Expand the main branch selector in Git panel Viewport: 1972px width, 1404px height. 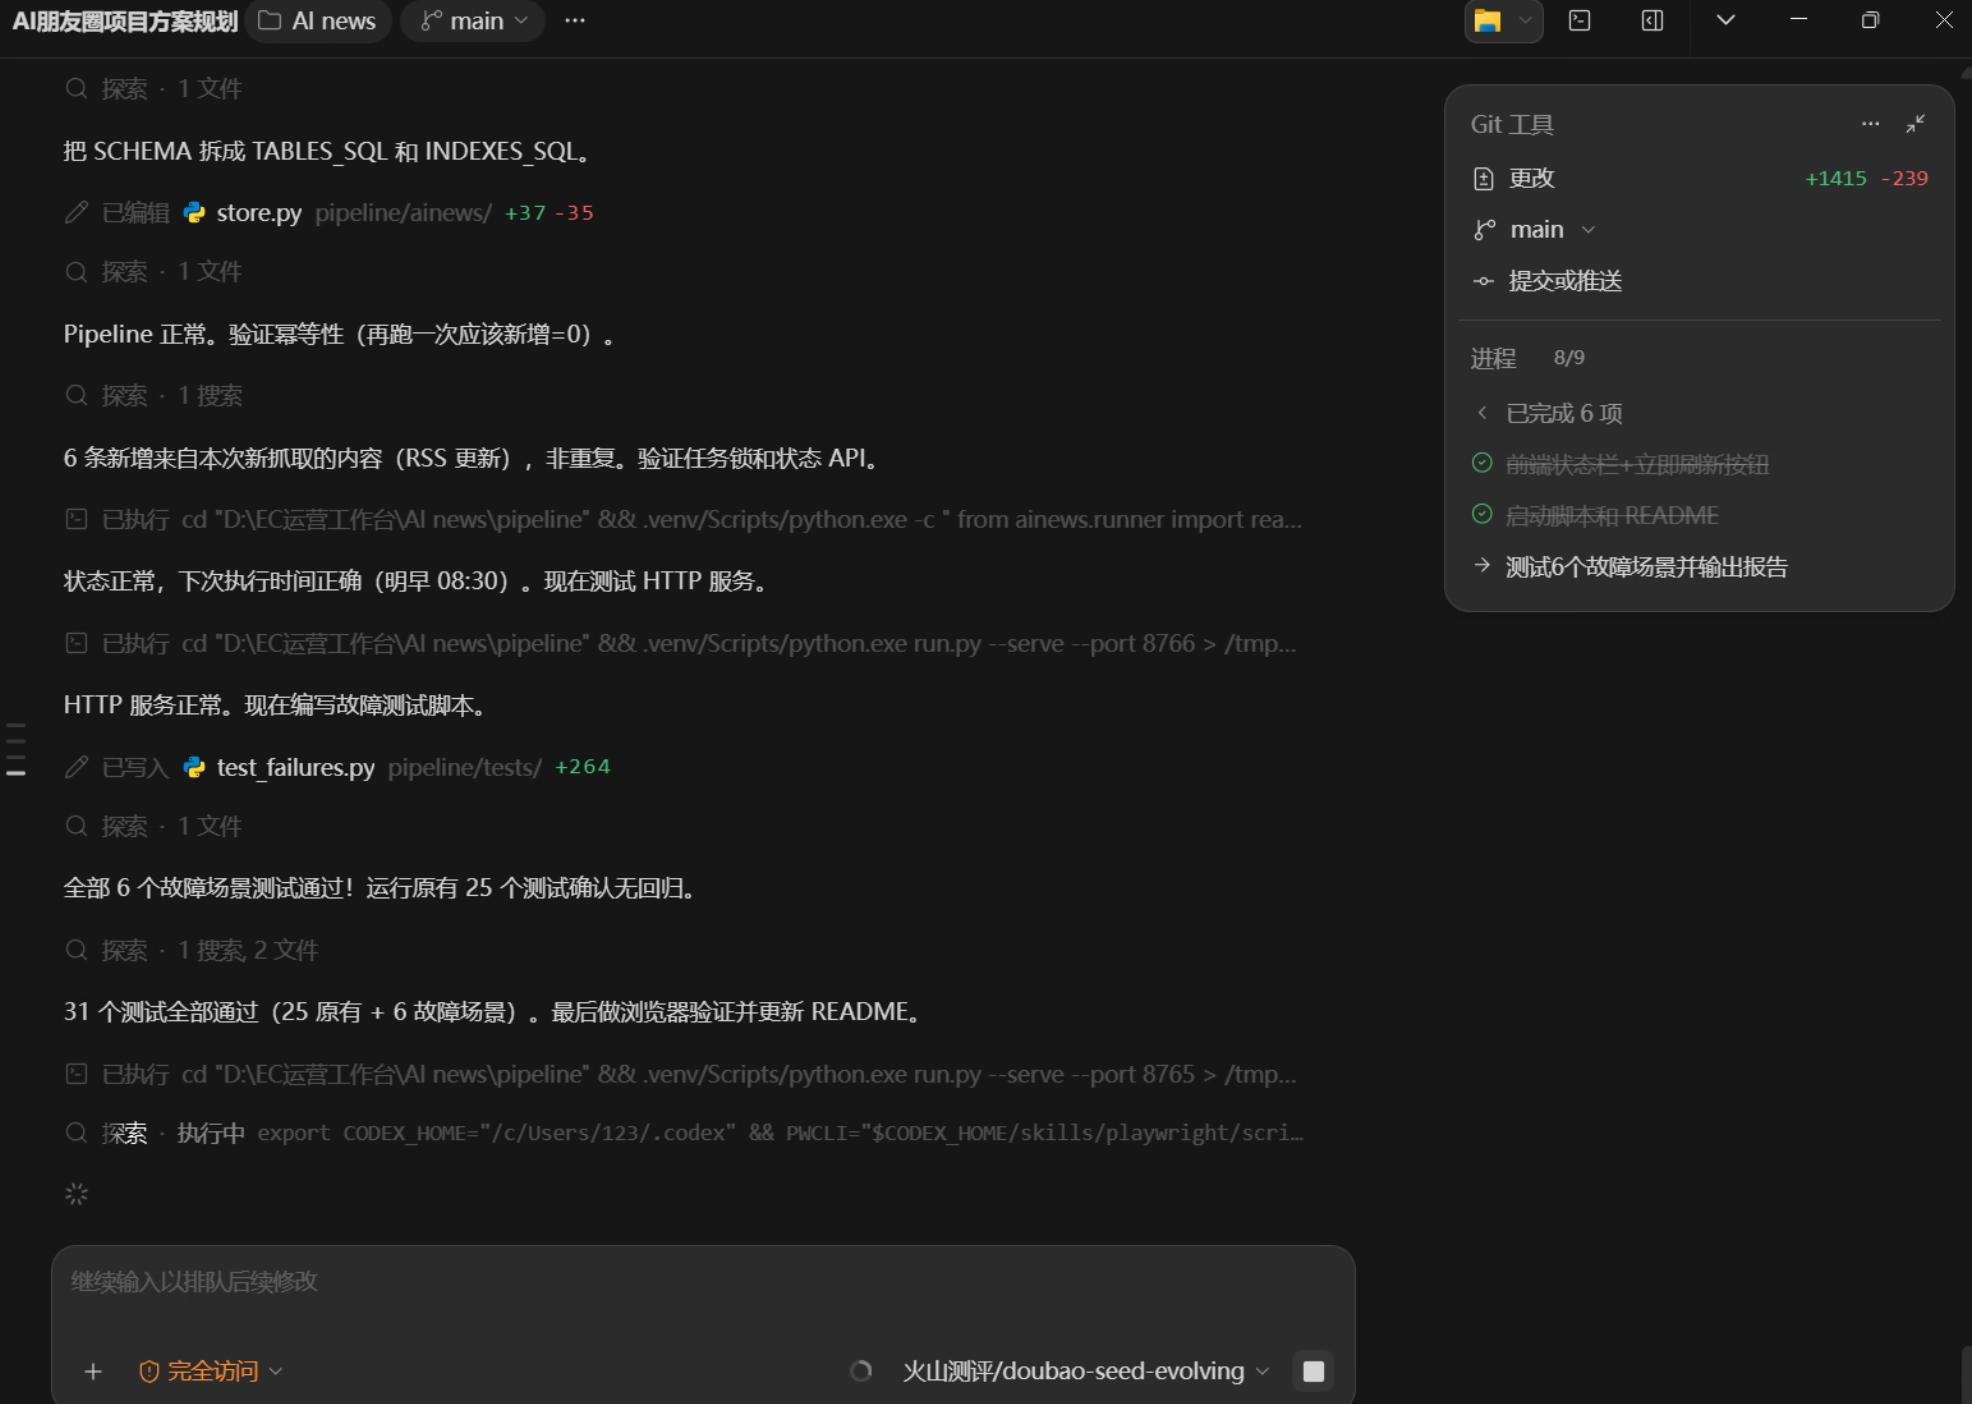[1534, 230]
